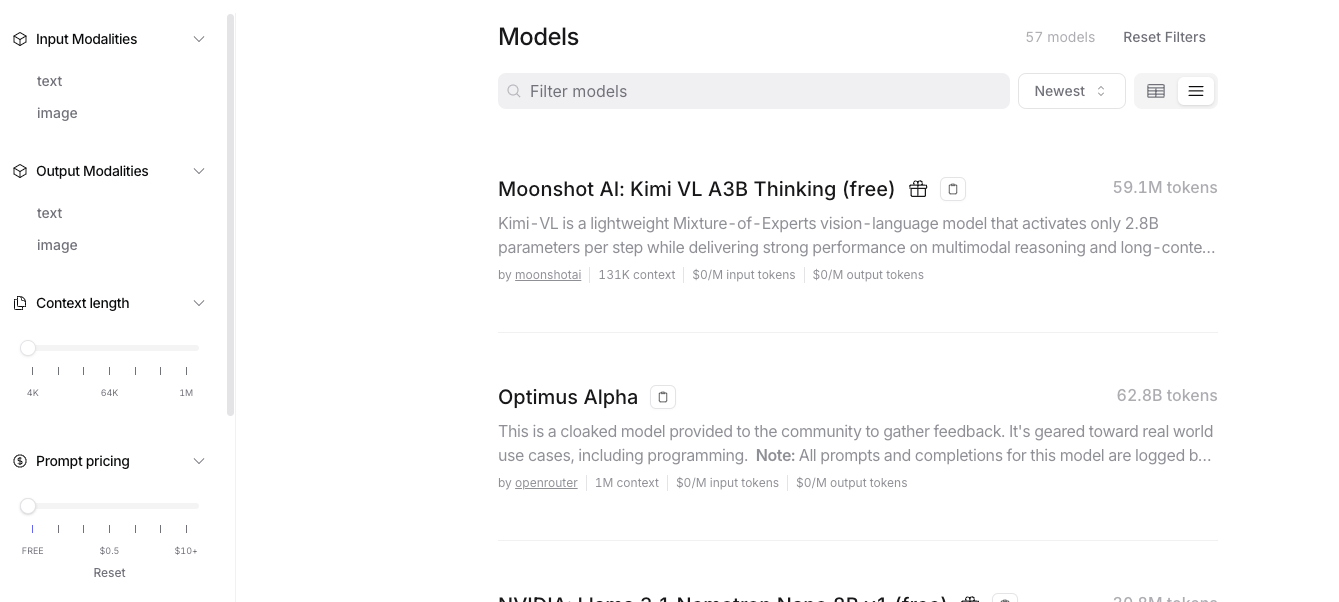Image resolution: width=1339 pixels, height=602 pixels.
Task: Copy Optimus Alpha model ID clipboard icon
Action: (663, 397)
